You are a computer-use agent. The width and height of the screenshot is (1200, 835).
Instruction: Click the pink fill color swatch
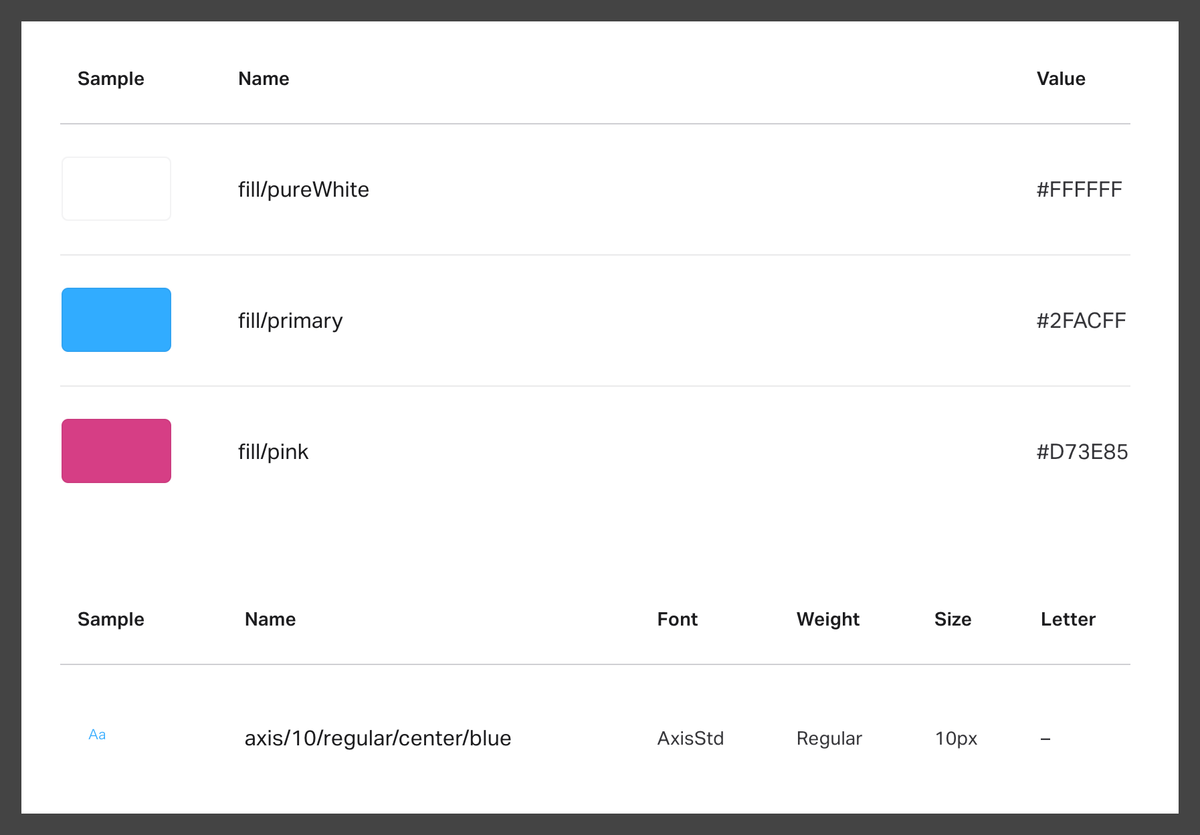click(x=116, y=451)
